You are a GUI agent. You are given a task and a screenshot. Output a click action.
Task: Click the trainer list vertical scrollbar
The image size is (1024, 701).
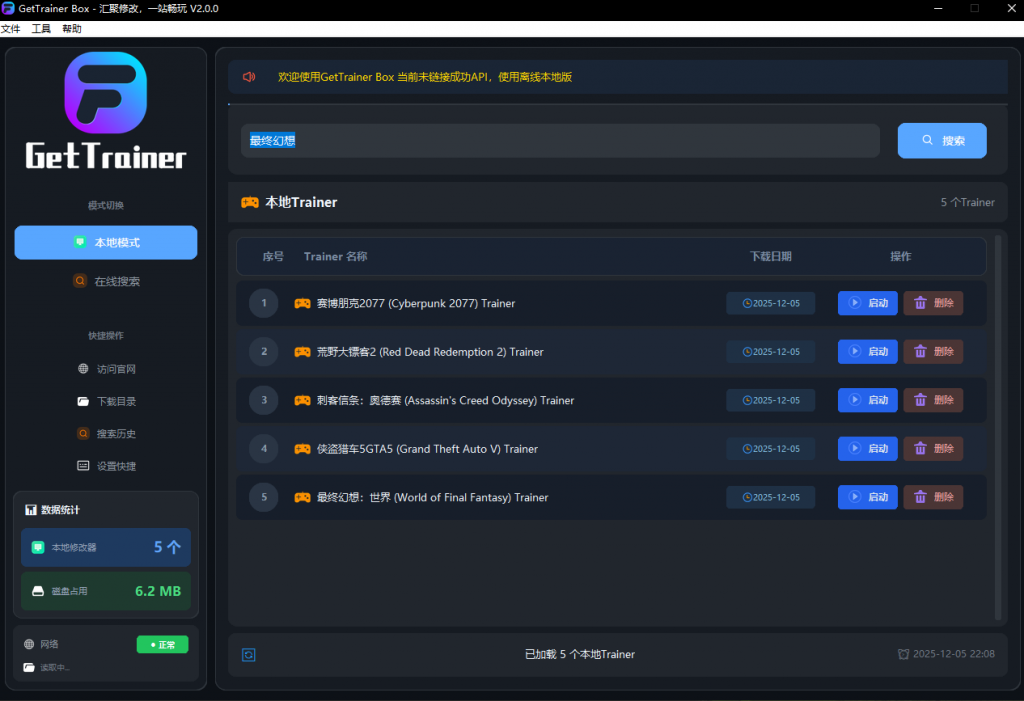coord(997,430)
